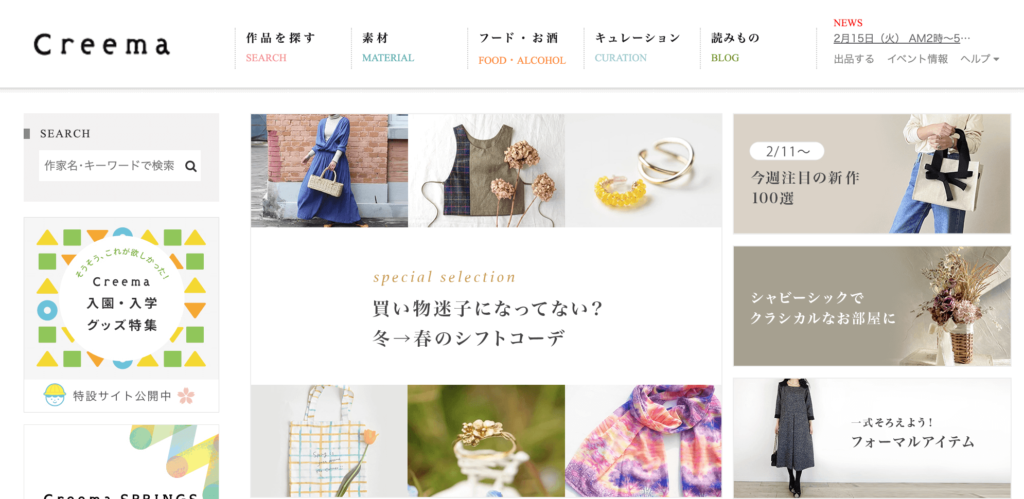Open the イベント情報 link

[x=917, y=59]
